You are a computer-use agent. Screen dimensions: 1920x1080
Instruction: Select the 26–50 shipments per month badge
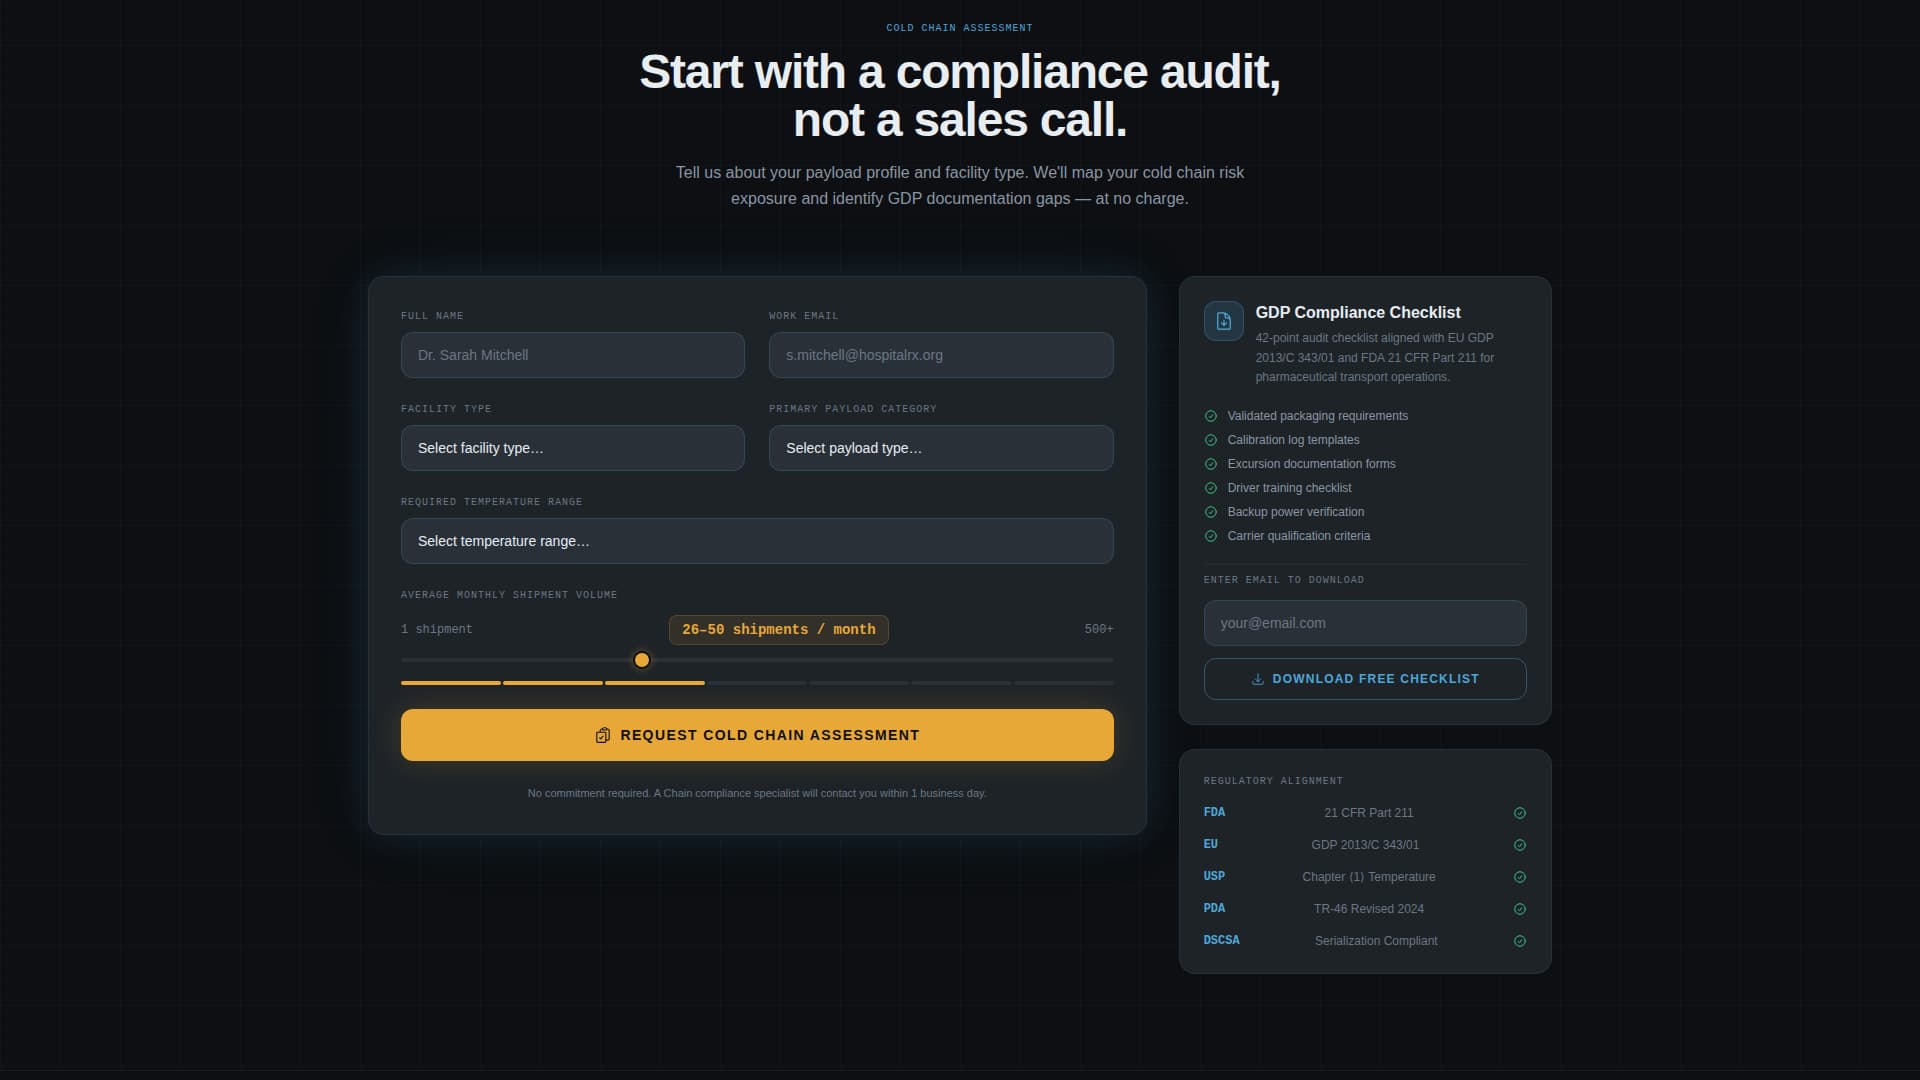(x=778, y=629)
